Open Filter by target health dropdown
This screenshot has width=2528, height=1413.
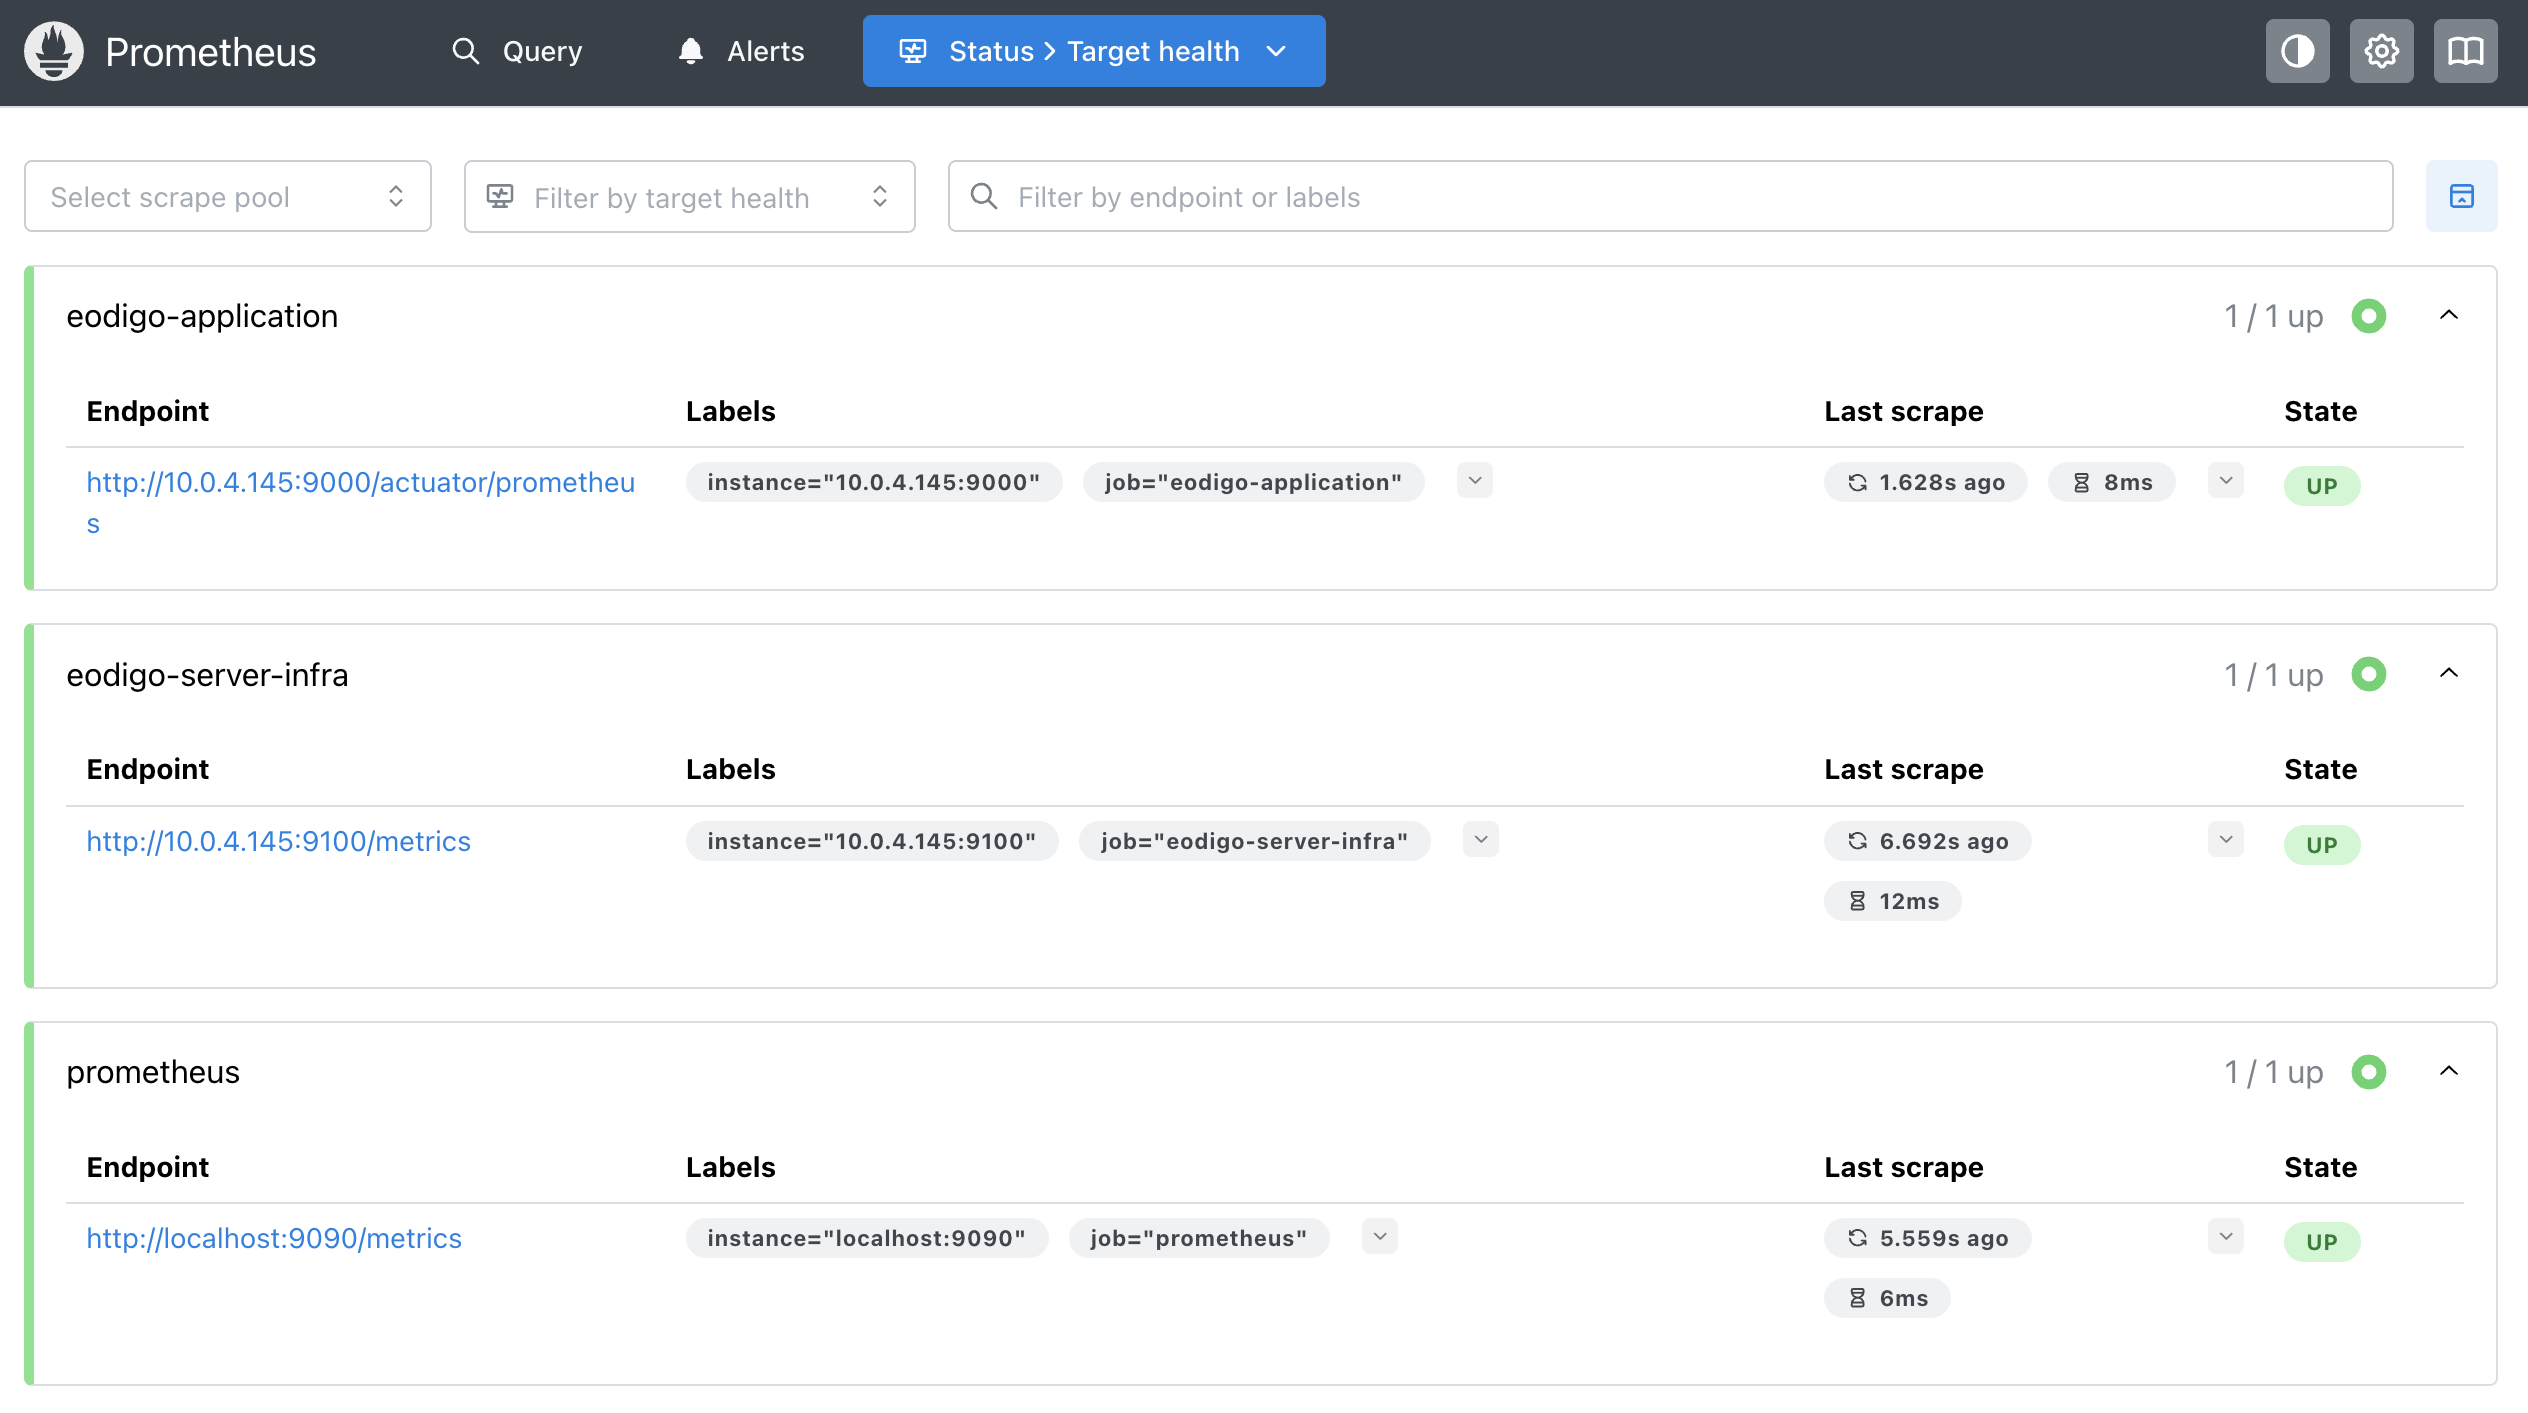(x=689, y=197)
